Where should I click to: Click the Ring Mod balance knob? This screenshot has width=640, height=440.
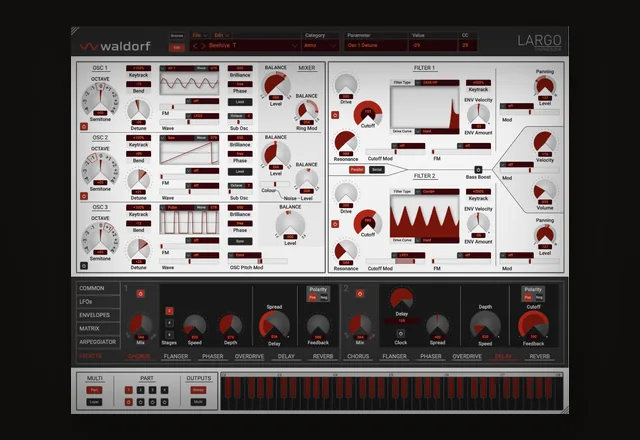click(x=307, y=112)
